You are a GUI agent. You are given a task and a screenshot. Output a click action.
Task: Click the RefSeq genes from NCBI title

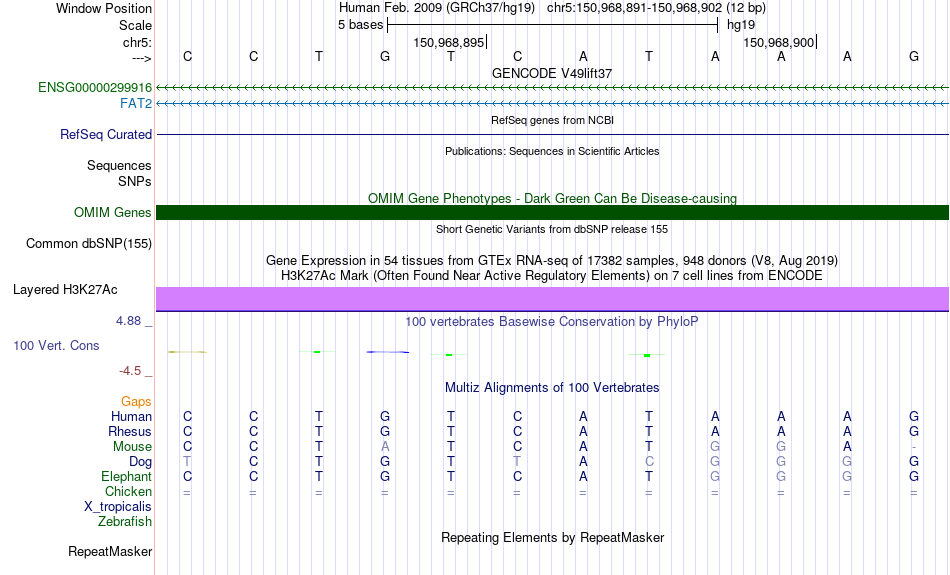553,120
